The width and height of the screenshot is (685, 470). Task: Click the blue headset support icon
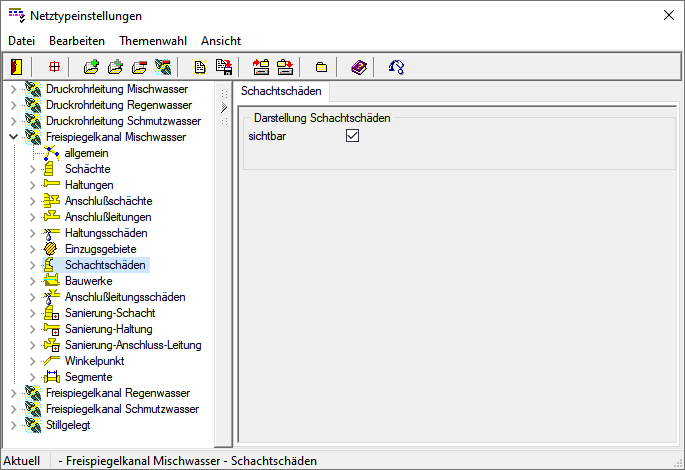pyautogui.click(x=397, y=67)
